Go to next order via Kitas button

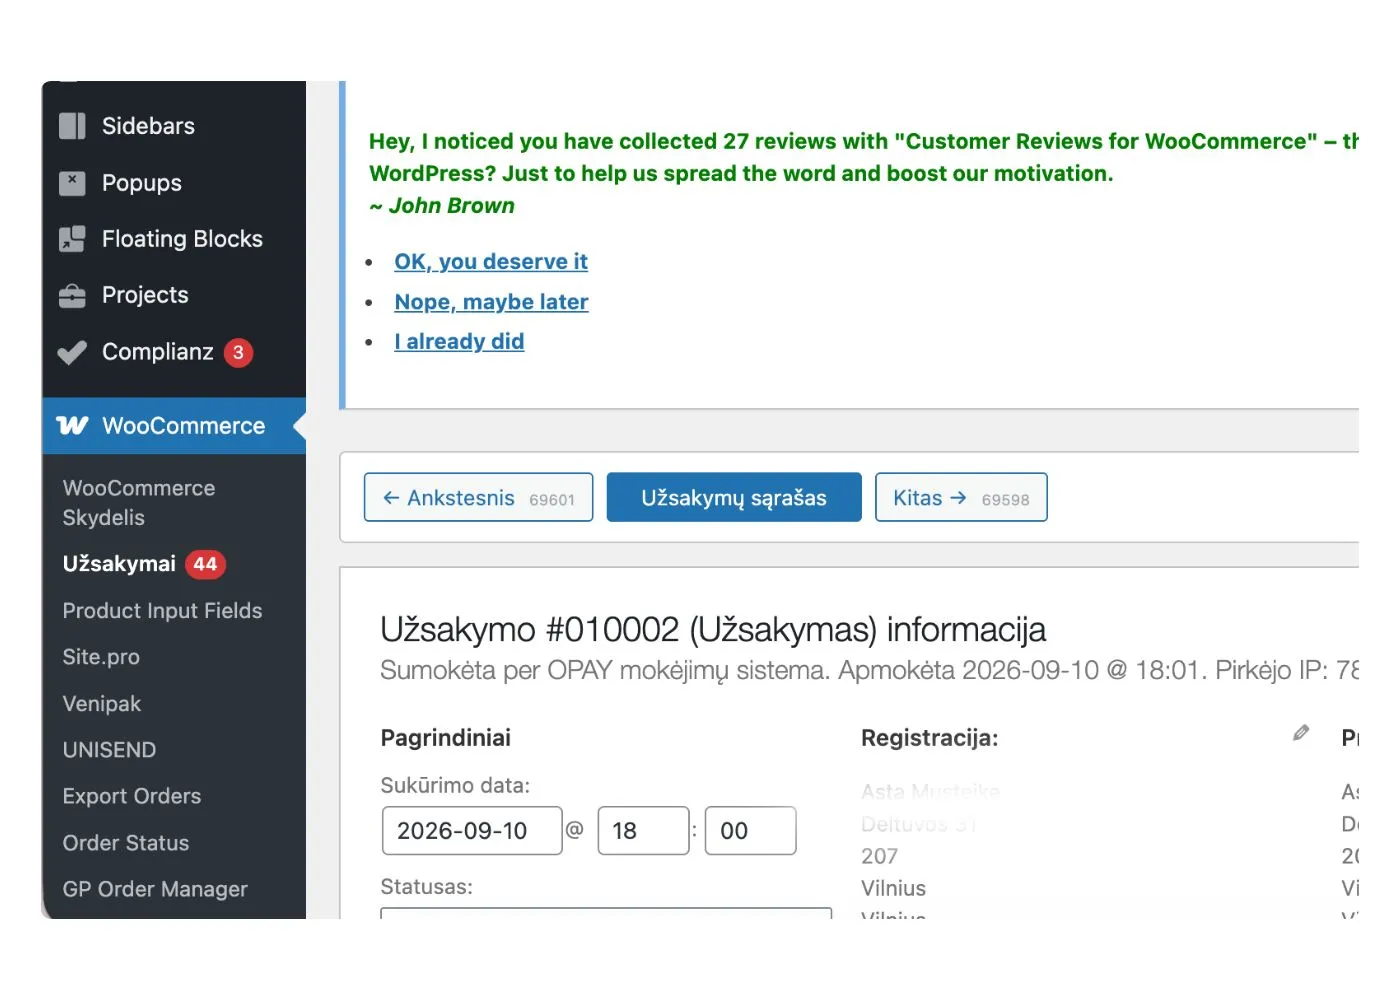[961, 498]
